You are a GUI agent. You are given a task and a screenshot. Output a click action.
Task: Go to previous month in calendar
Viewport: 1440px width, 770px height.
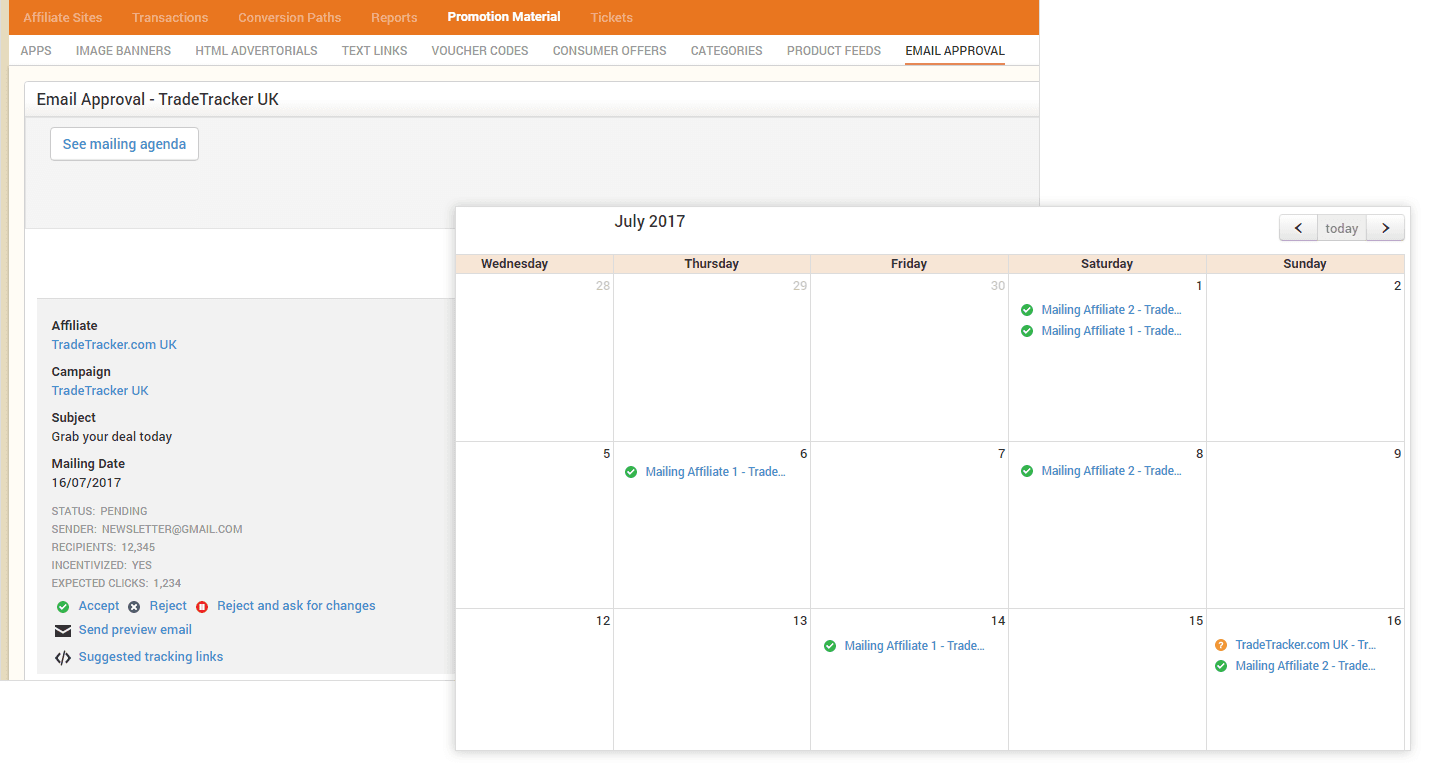(1298, 228)
